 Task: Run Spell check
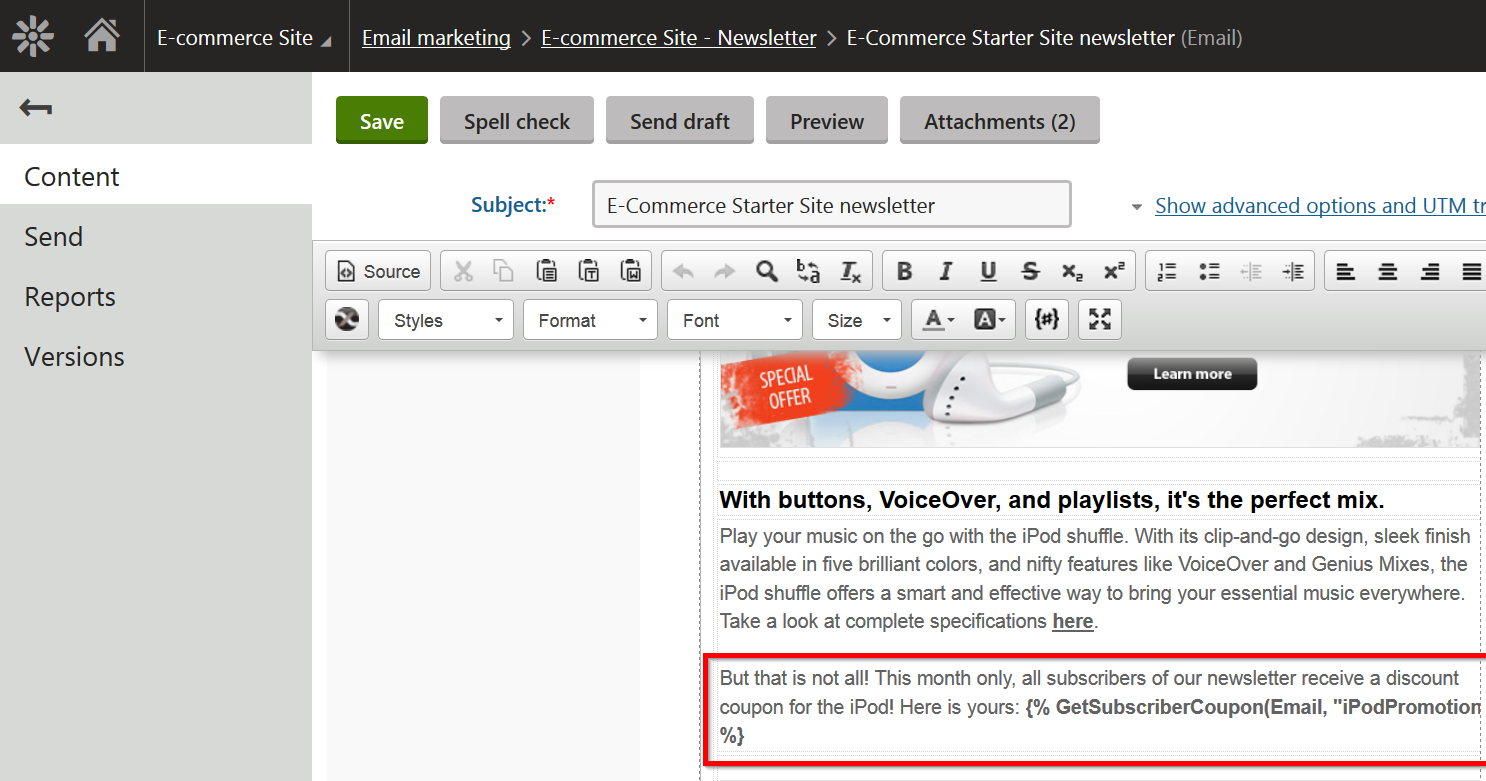(x=517, y=121)
